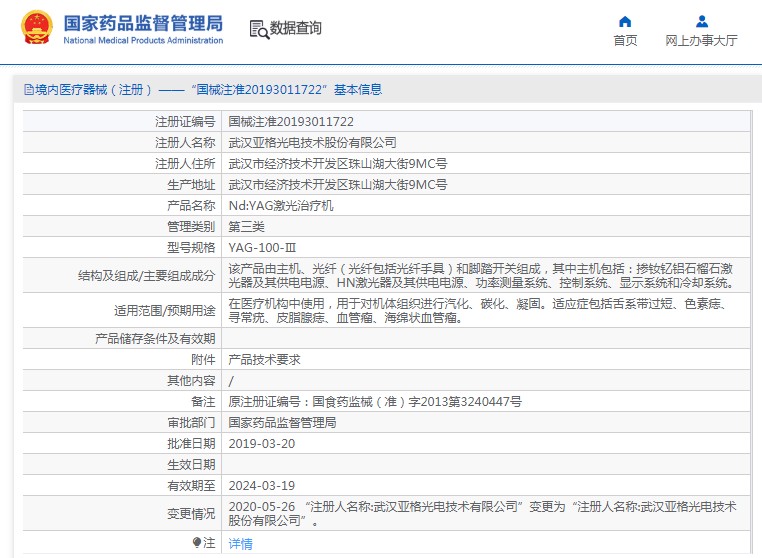762x558 pixels.
Task: Click the 首页 home icon
Action: pyautogui.click(x=625, y=21)
